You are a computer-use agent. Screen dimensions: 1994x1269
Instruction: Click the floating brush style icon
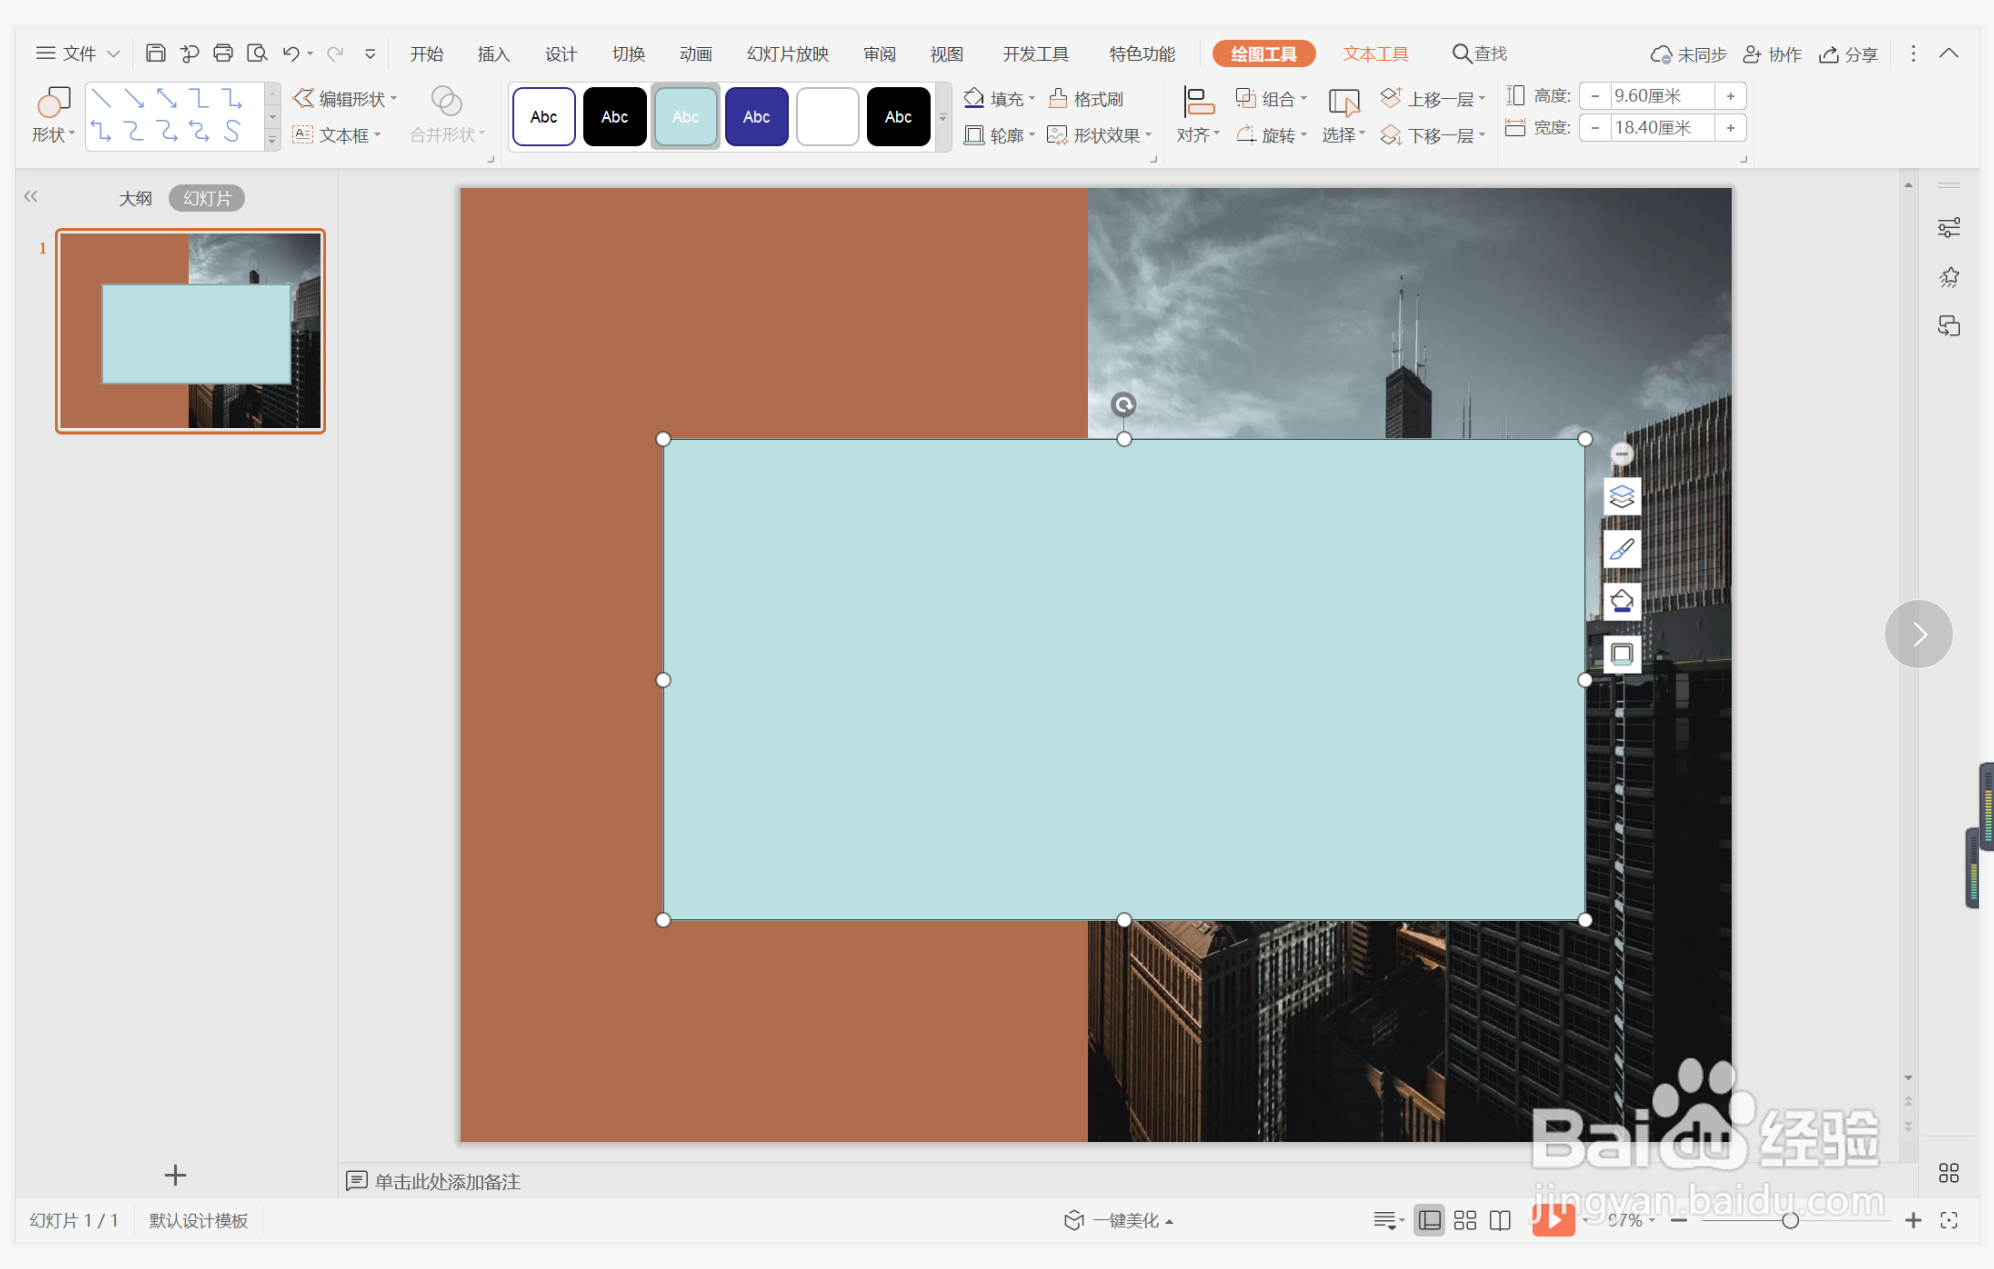point(1621,549)
